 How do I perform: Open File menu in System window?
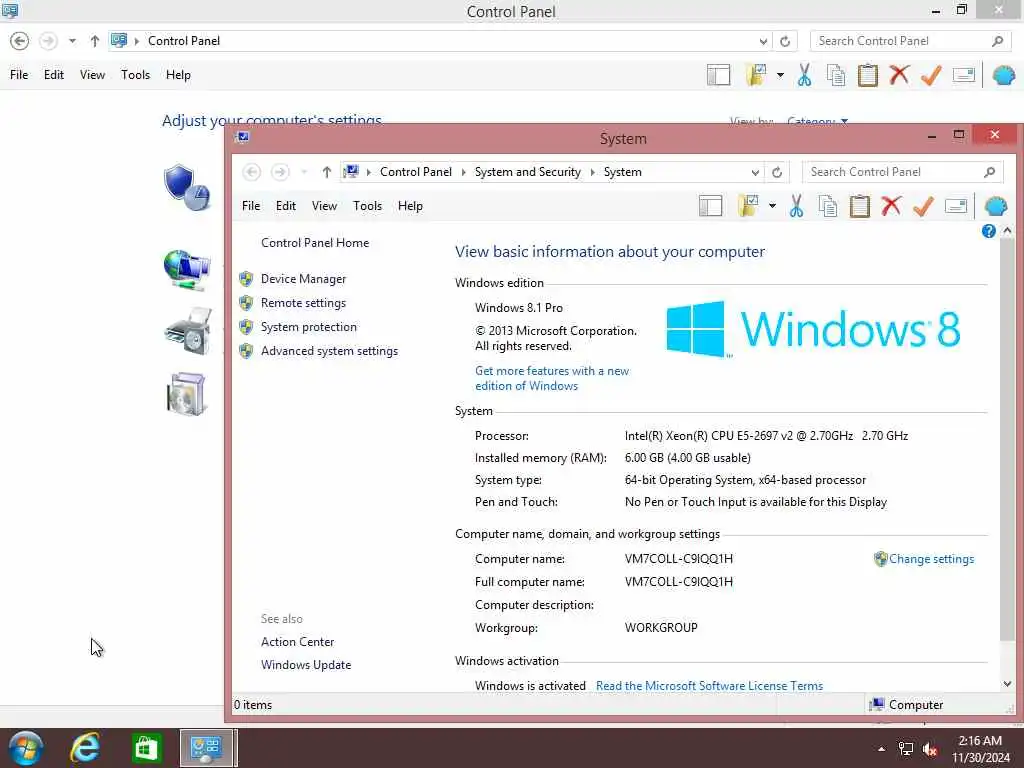pos(251,206)
